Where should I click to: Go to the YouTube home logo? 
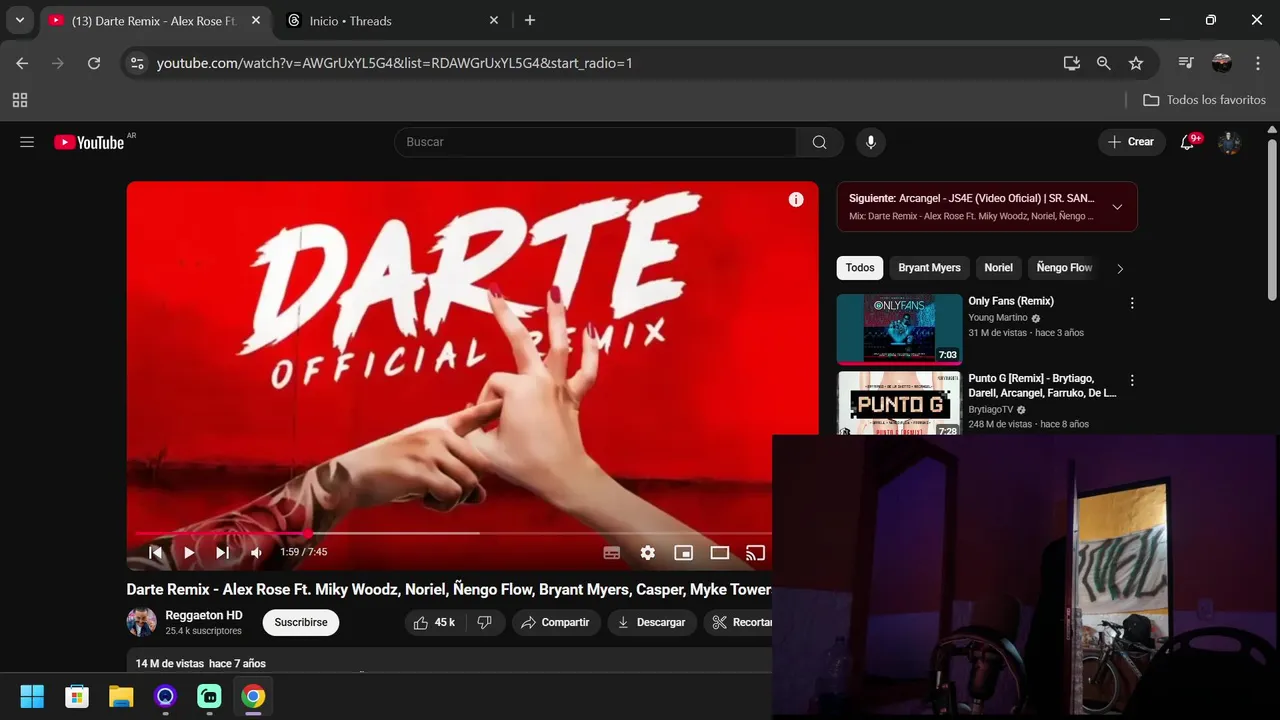click(x=89, y=142)
